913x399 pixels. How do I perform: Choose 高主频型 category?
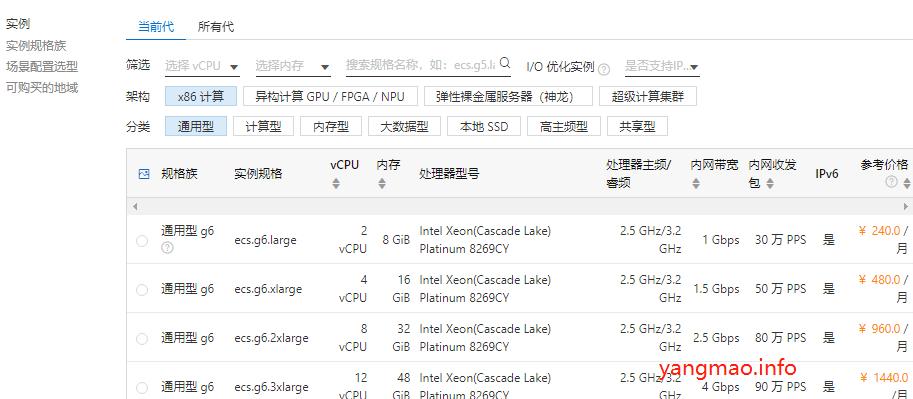pos(564,126)
